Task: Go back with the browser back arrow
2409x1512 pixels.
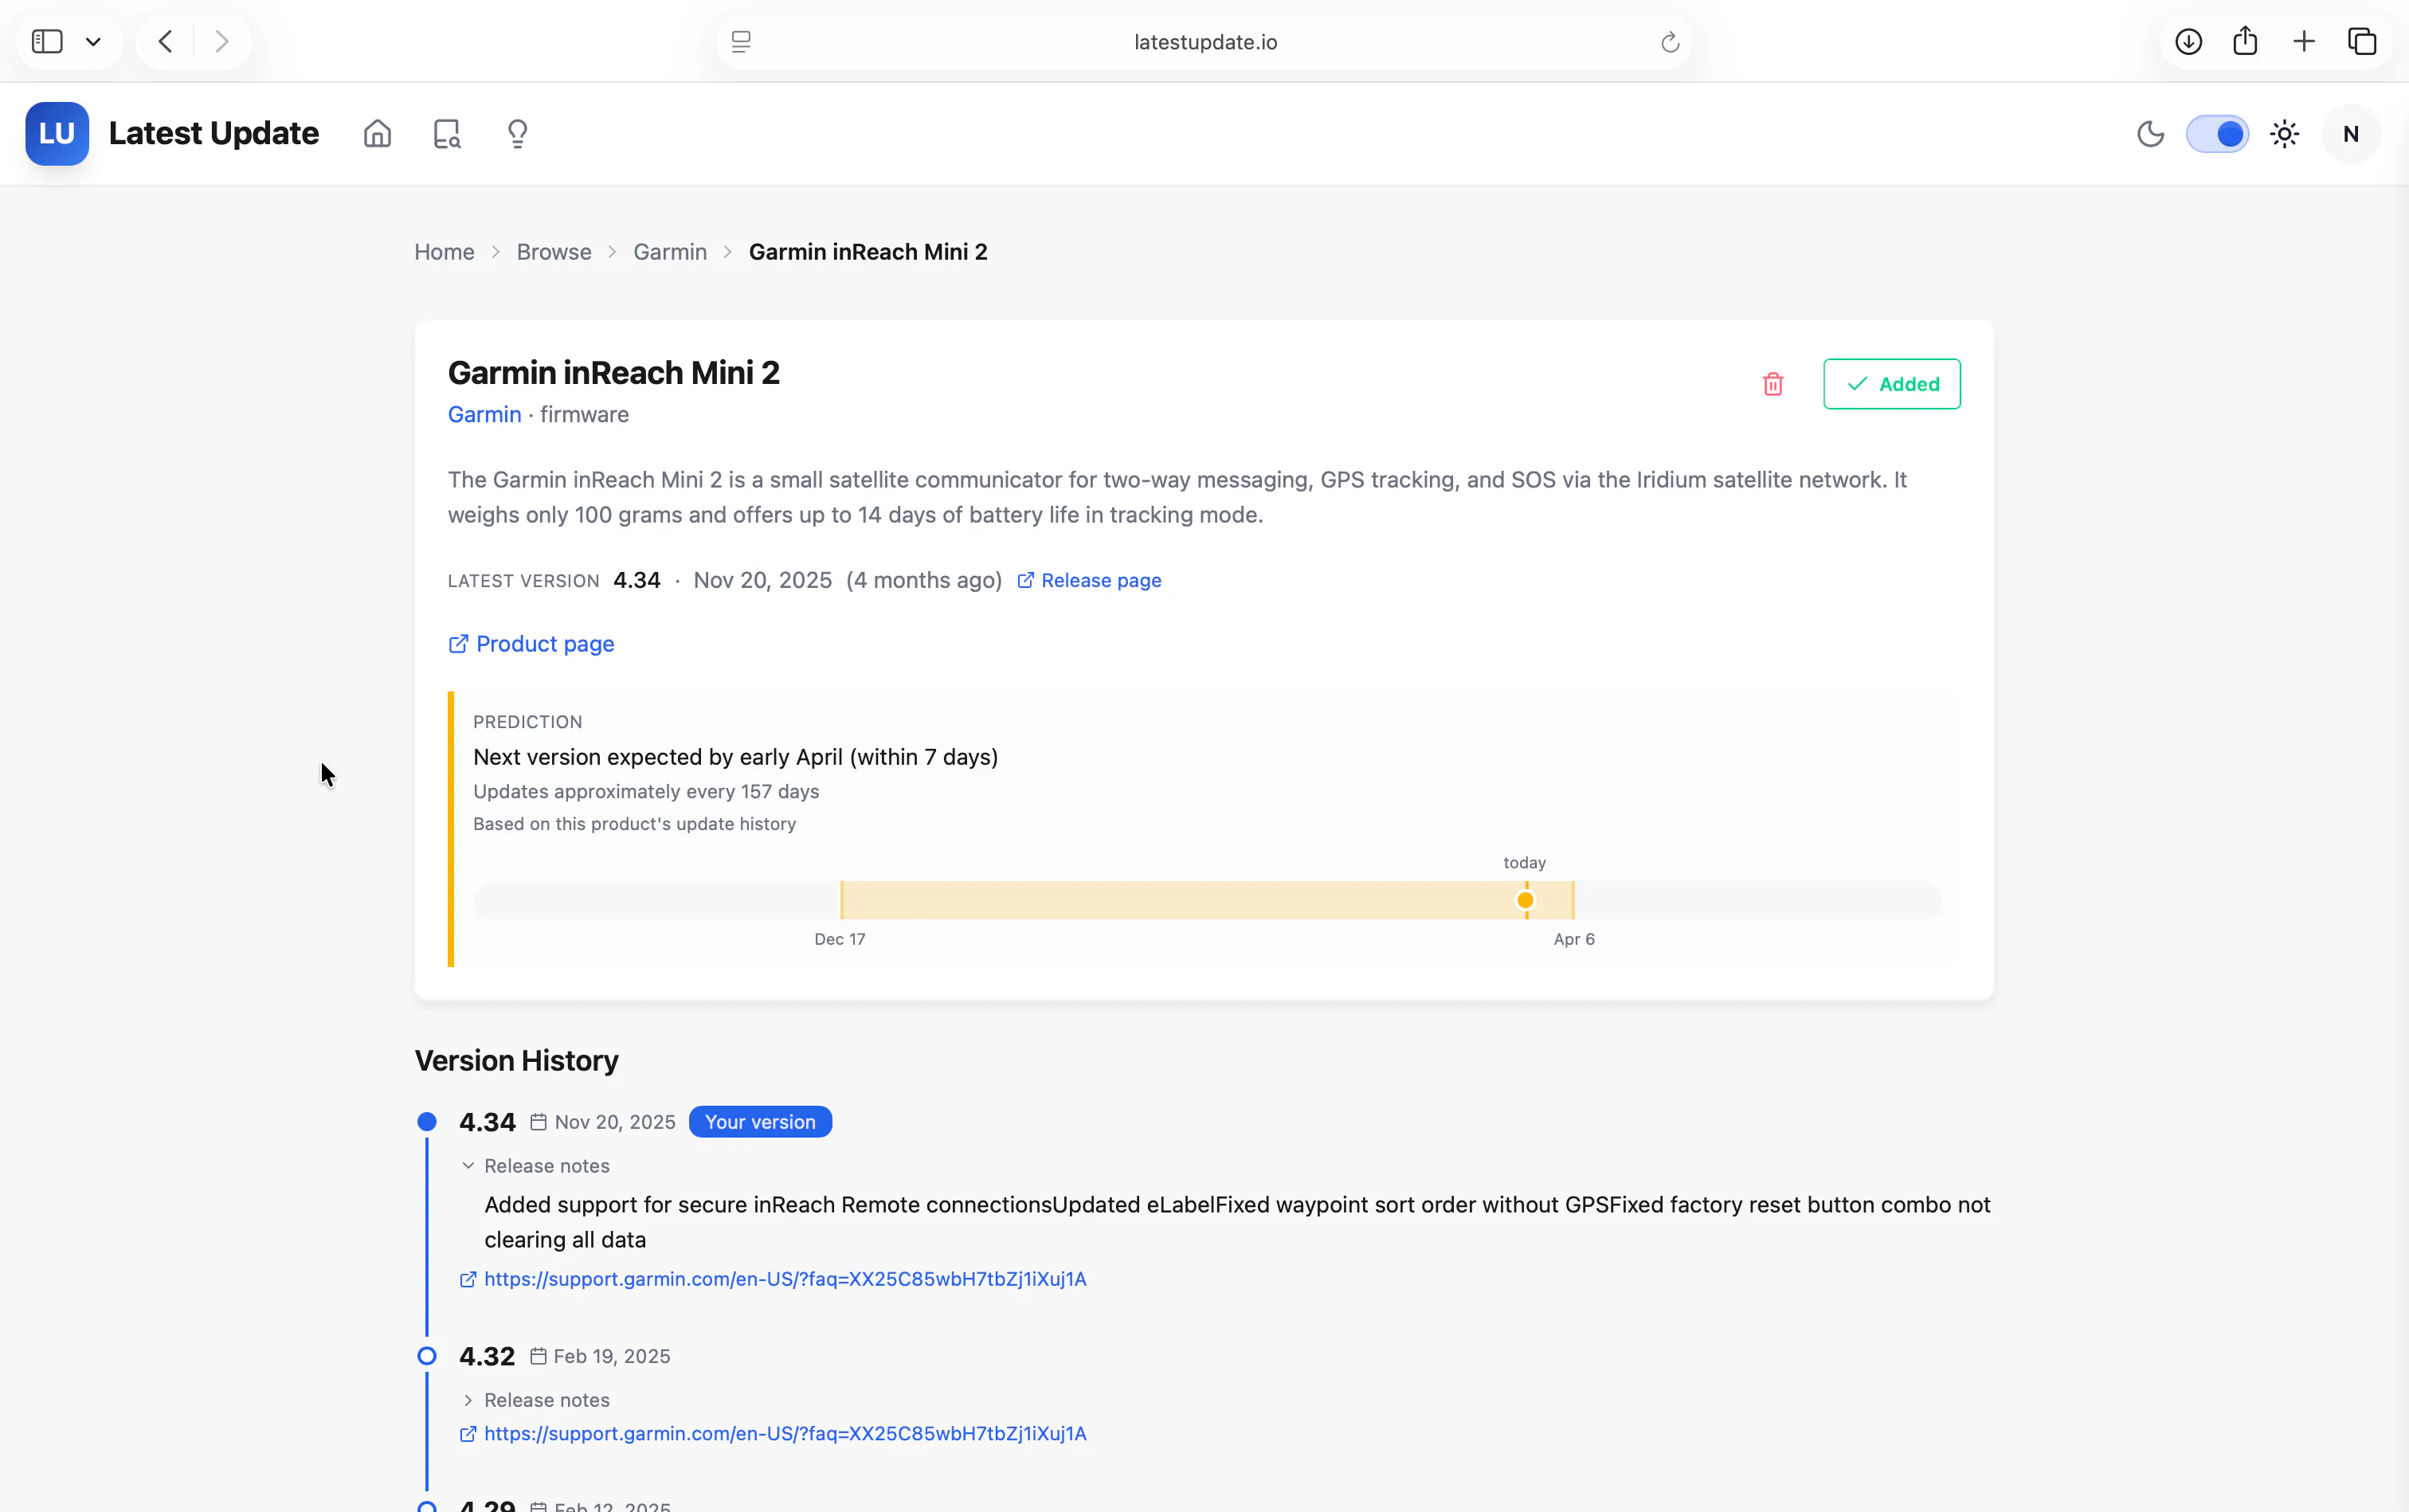Action: (x=166, y=41)
